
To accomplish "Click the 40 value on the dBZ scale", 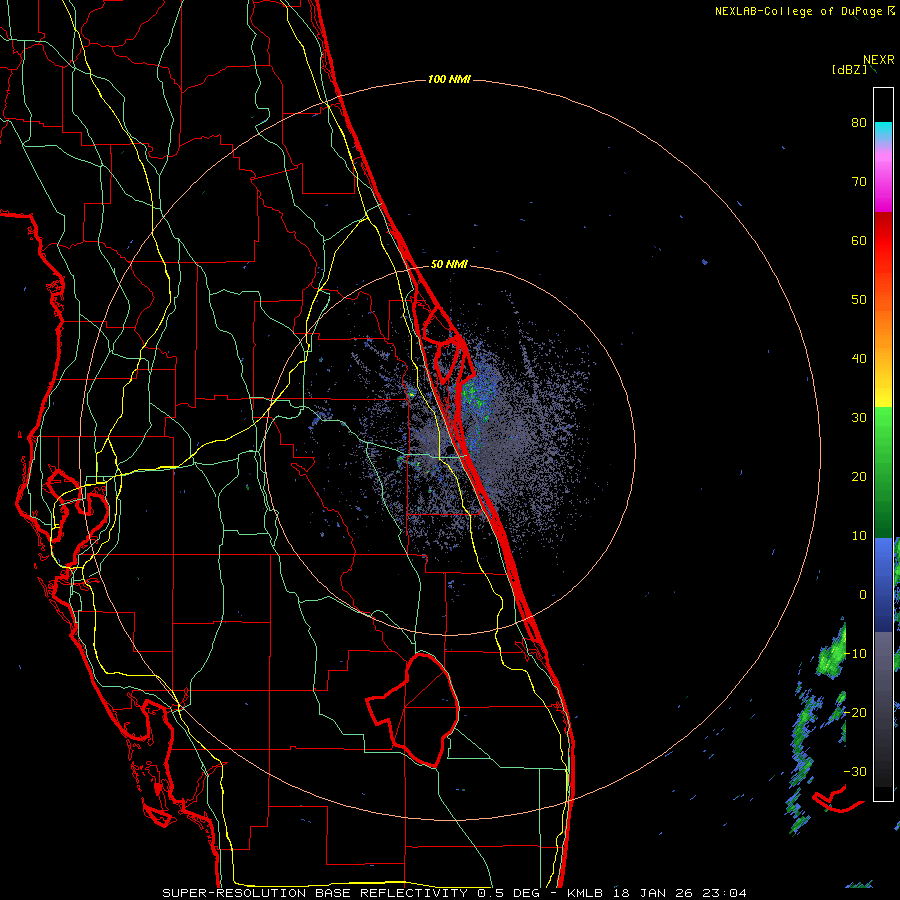I will (859, 359).
